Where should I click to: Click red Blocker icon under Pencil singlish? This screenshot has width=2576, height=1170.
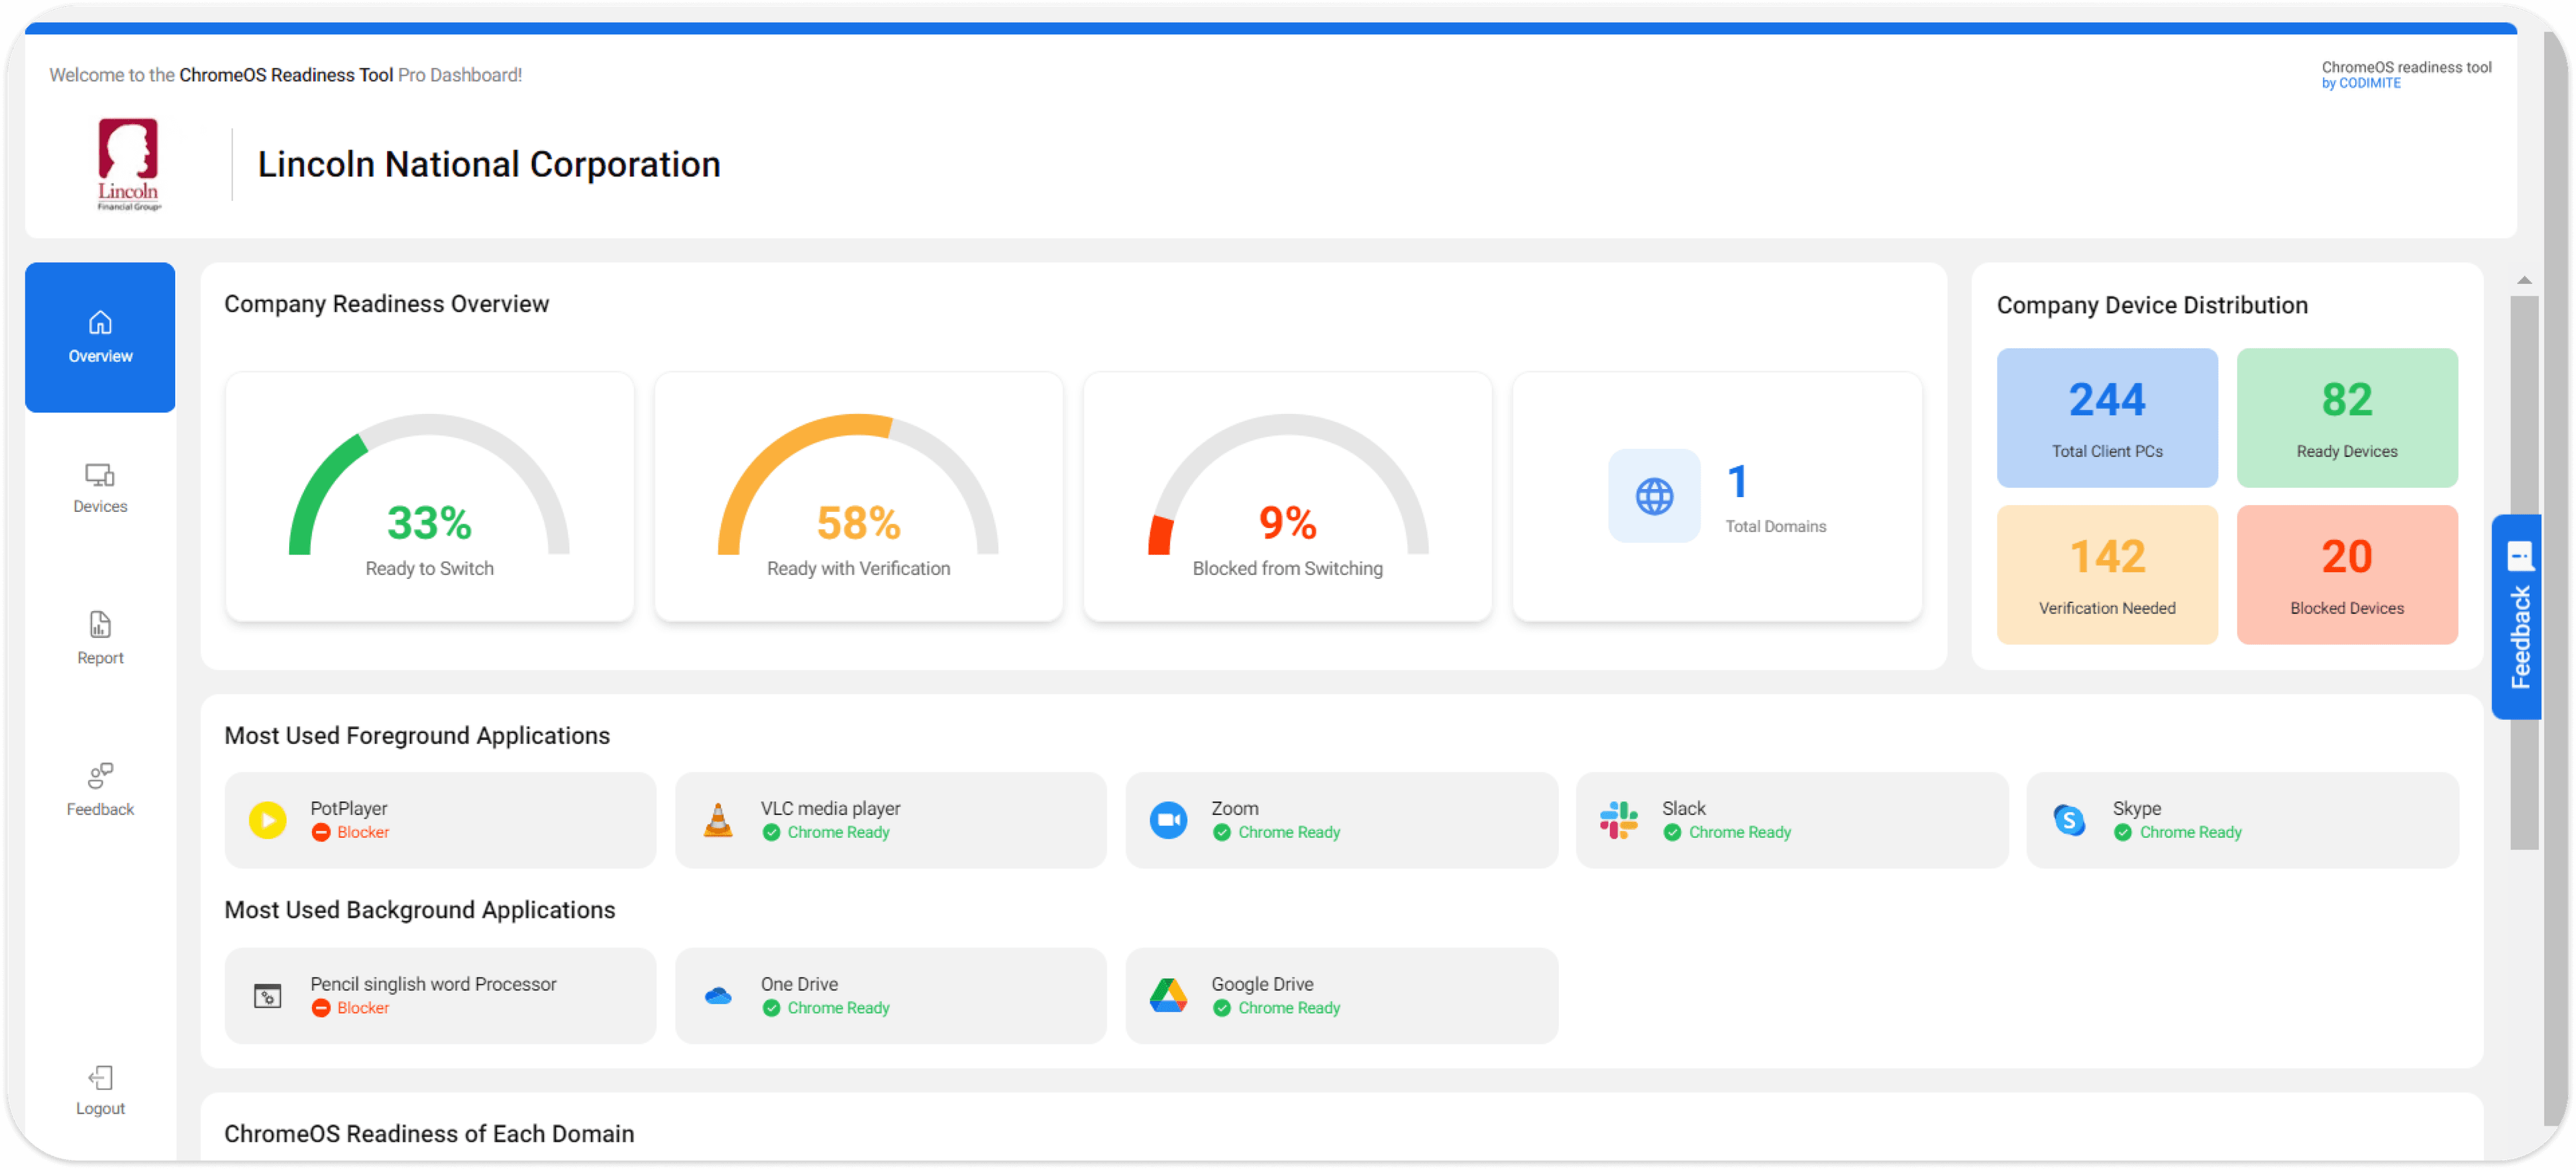[321, 1009]
